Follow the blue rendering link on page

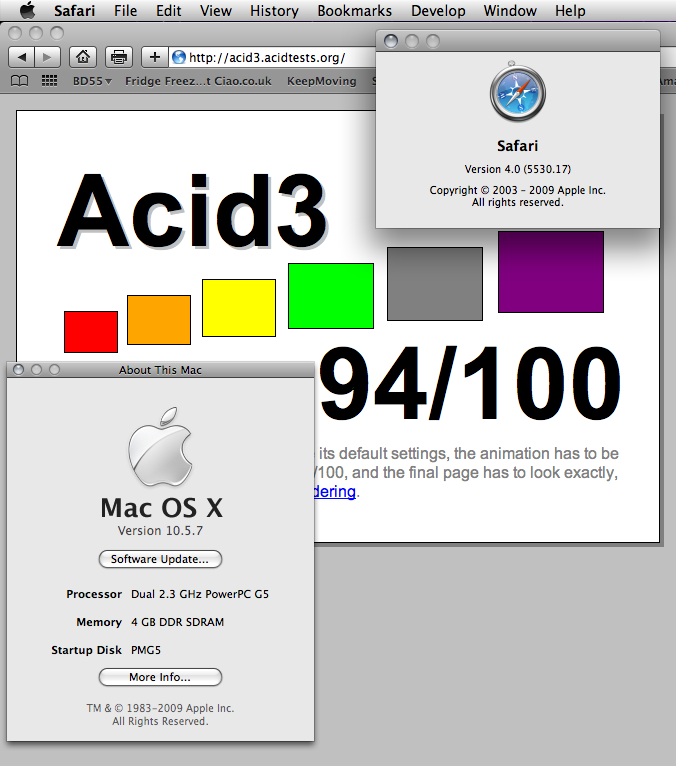coord(334,491)
